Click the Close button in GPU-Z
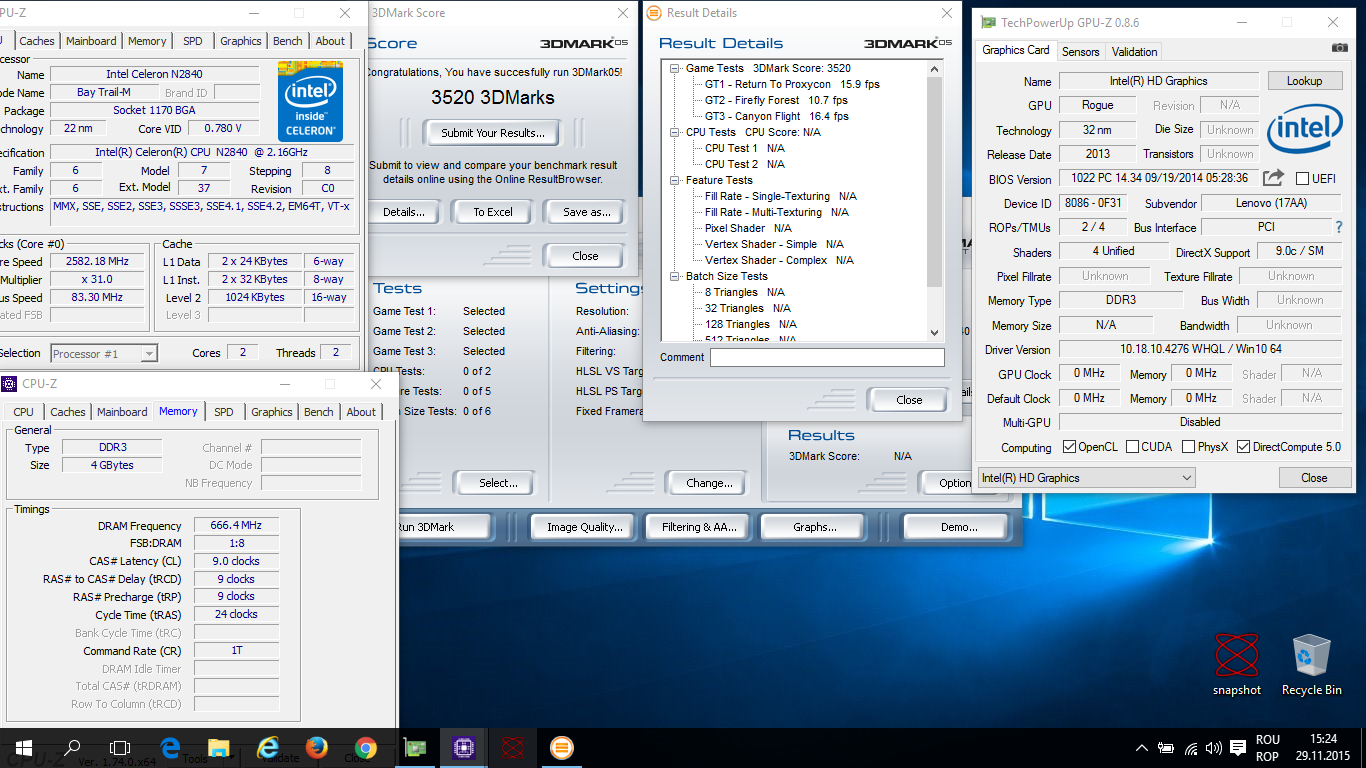1366x768 pixels. 1314,478
